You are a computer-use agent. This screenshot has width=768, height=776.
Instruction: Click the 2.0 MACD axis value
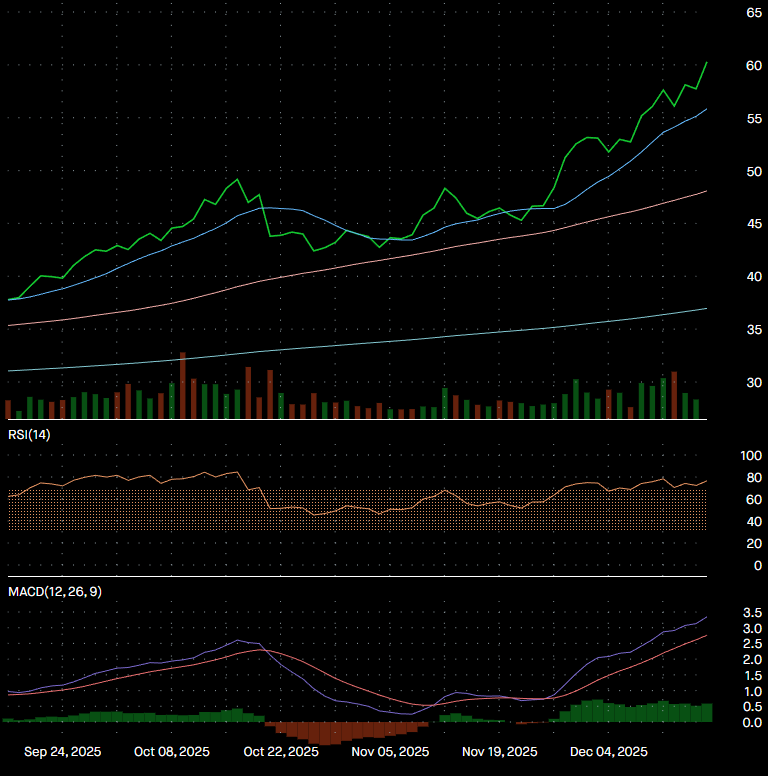[752, 660]
